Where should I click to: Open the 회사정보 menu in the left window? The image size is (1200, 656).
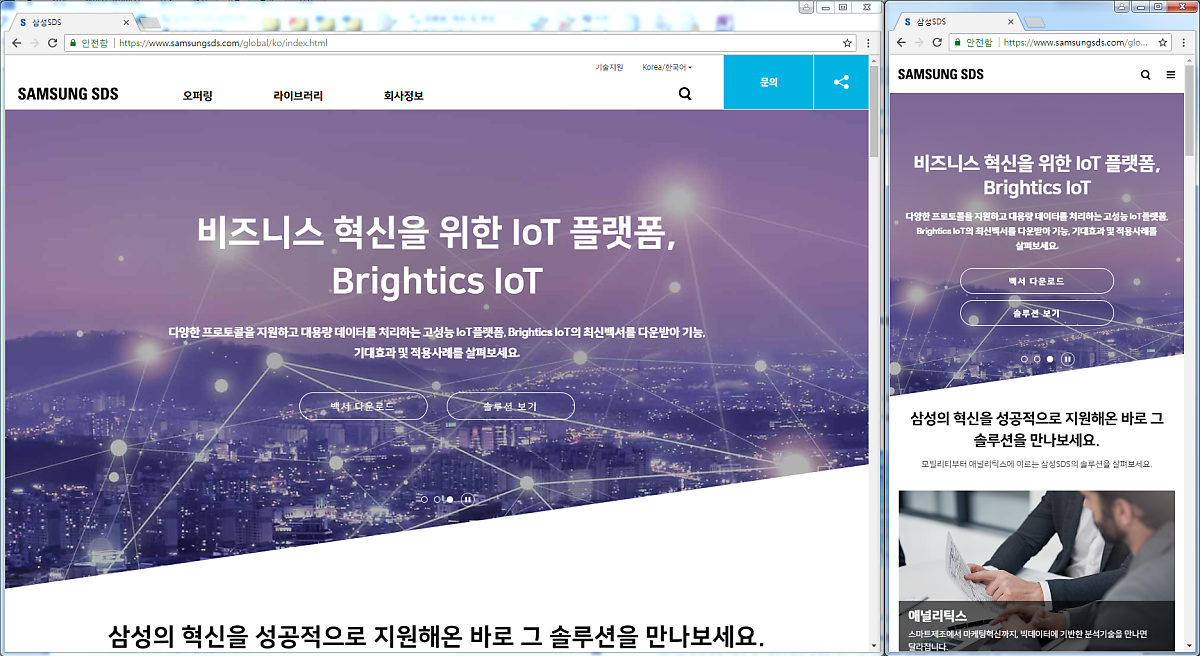tap(403, 96)
